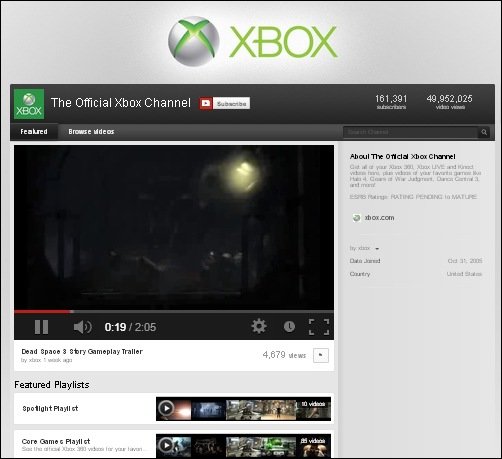Click the Country label in the About panel
502x459 pixels.
coord(360,274)
